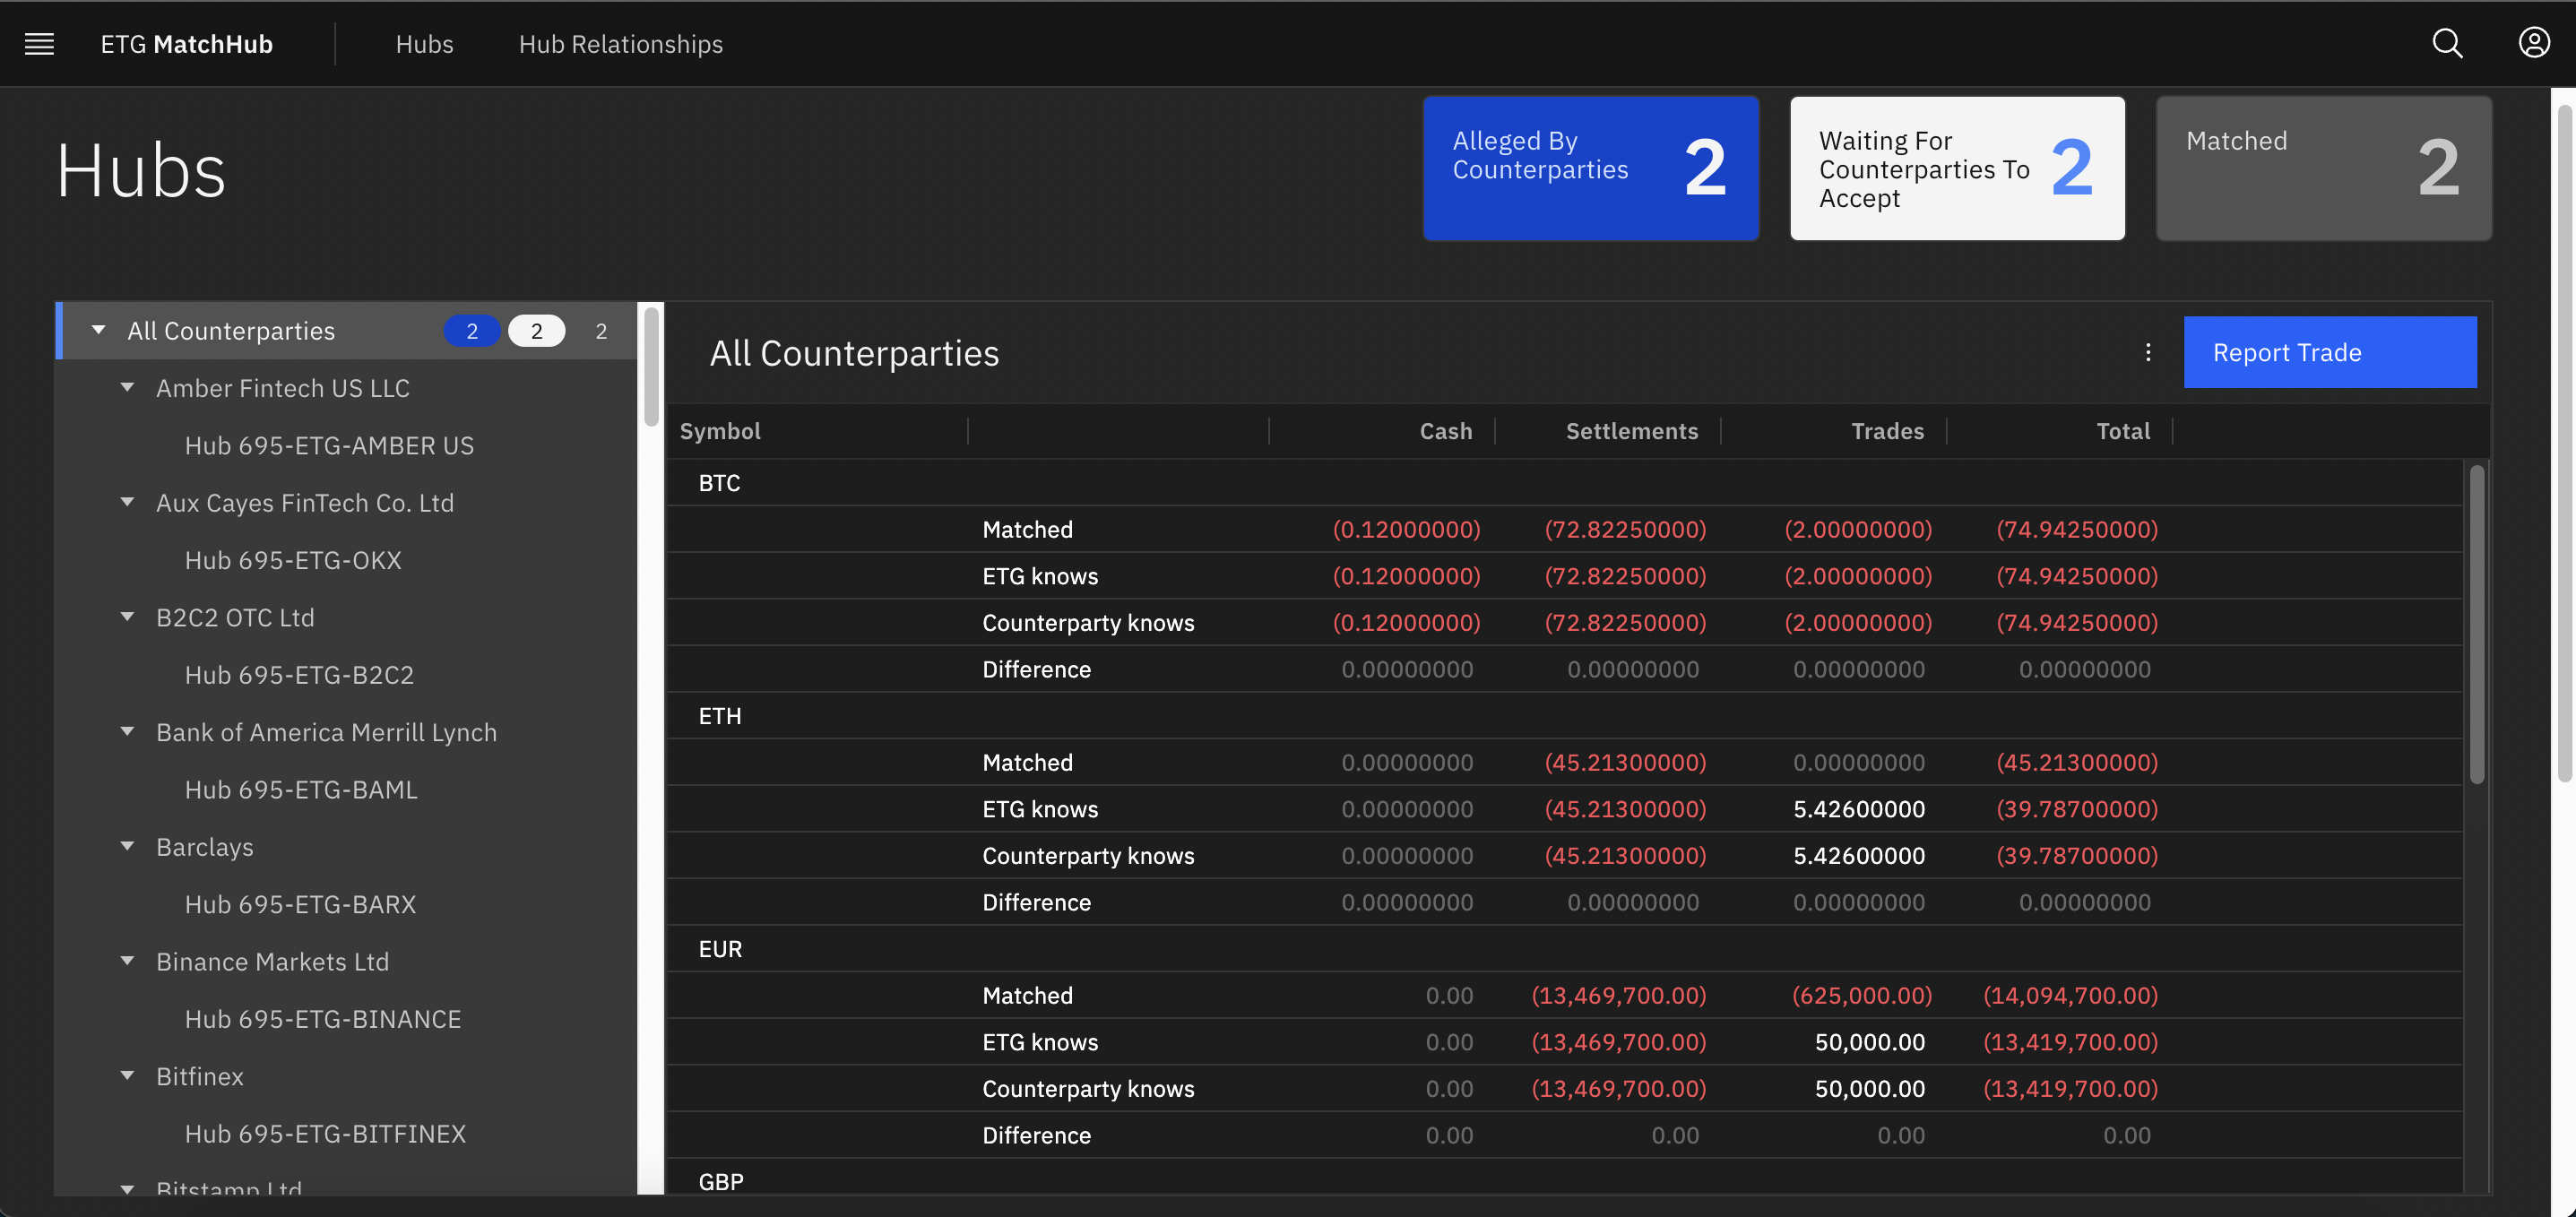This screenshot has height=1217, width=2576.
Task: Click the EUR symbol group row
Action: [1564, 949]
